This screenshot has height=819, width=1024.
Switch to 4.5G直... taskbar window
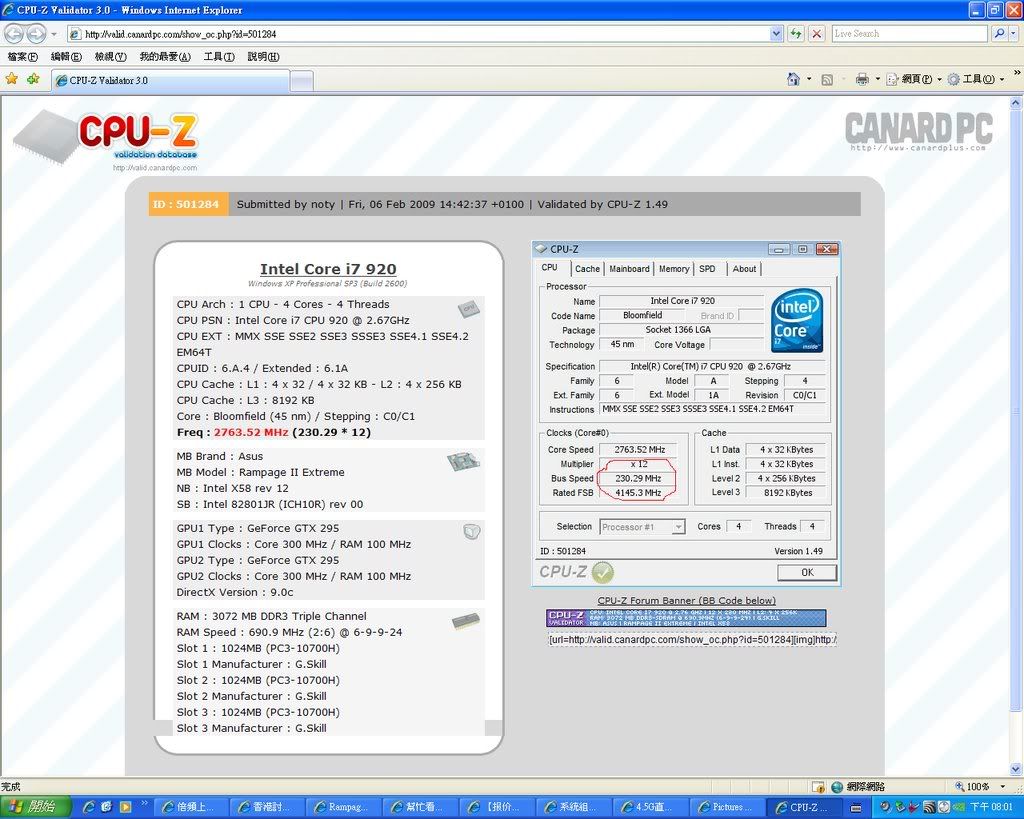point(648,807)
